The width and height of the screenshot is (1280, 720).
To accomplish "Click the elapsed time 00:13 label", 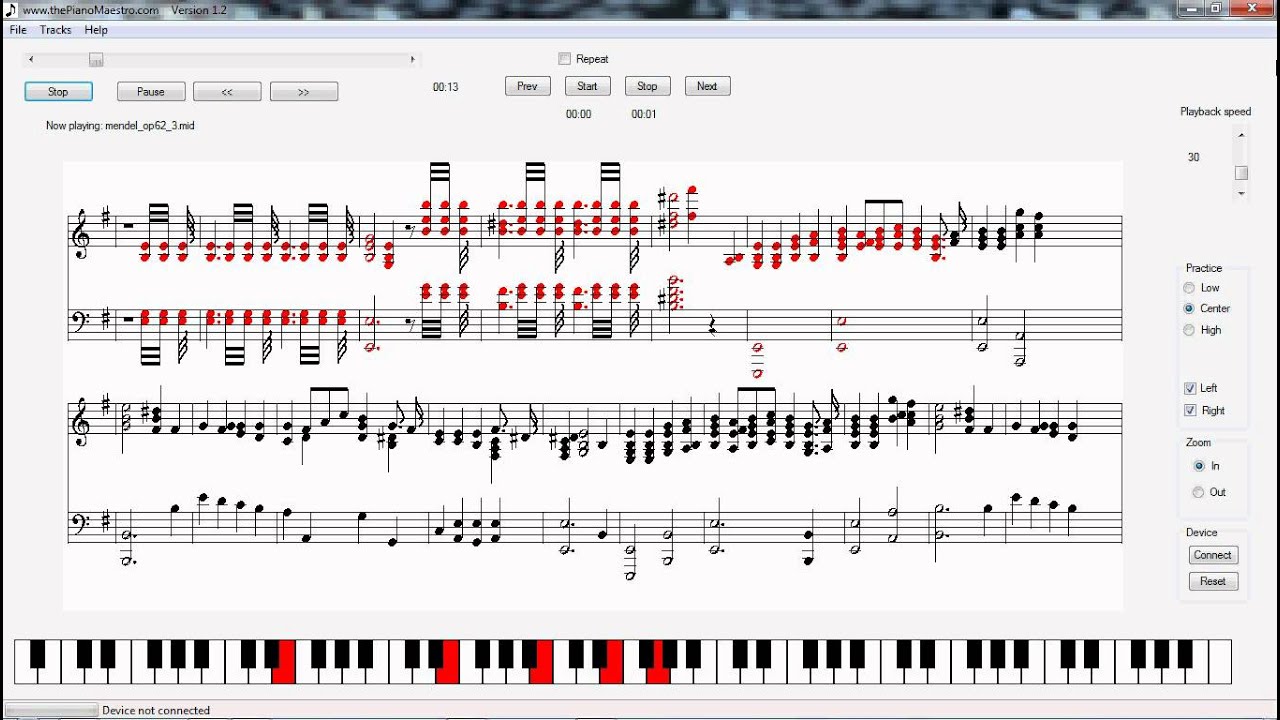I will pyautogui.click(x=446, y=87).
